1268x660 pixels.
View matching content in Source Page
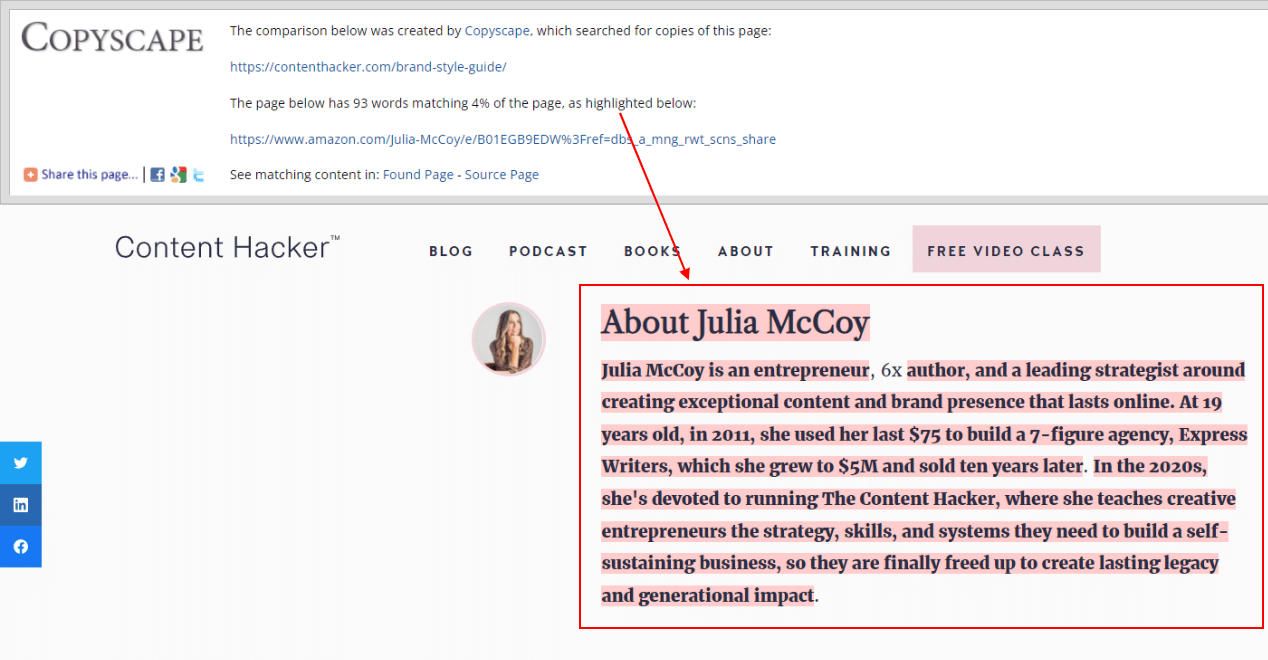502,175
